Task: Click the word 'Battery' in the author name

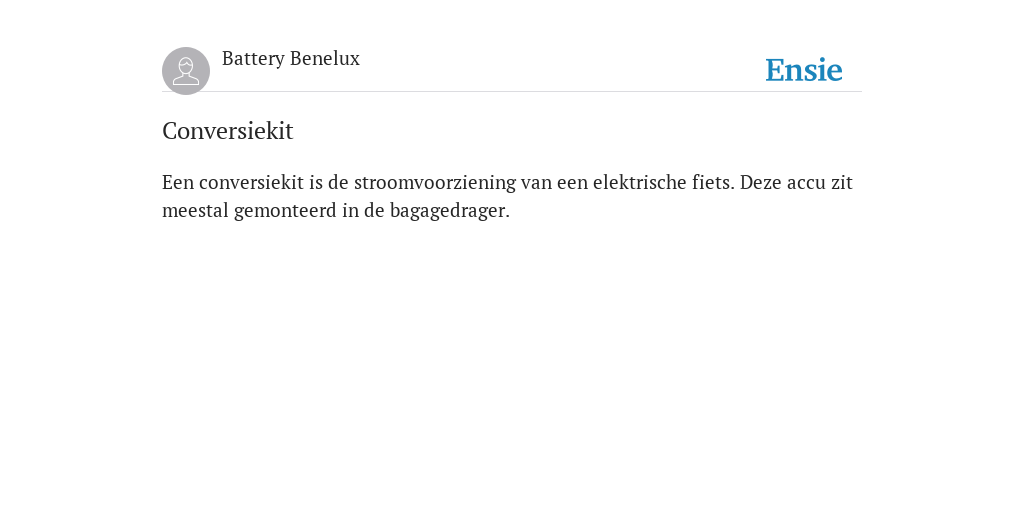Action: (x=253, y=59)
